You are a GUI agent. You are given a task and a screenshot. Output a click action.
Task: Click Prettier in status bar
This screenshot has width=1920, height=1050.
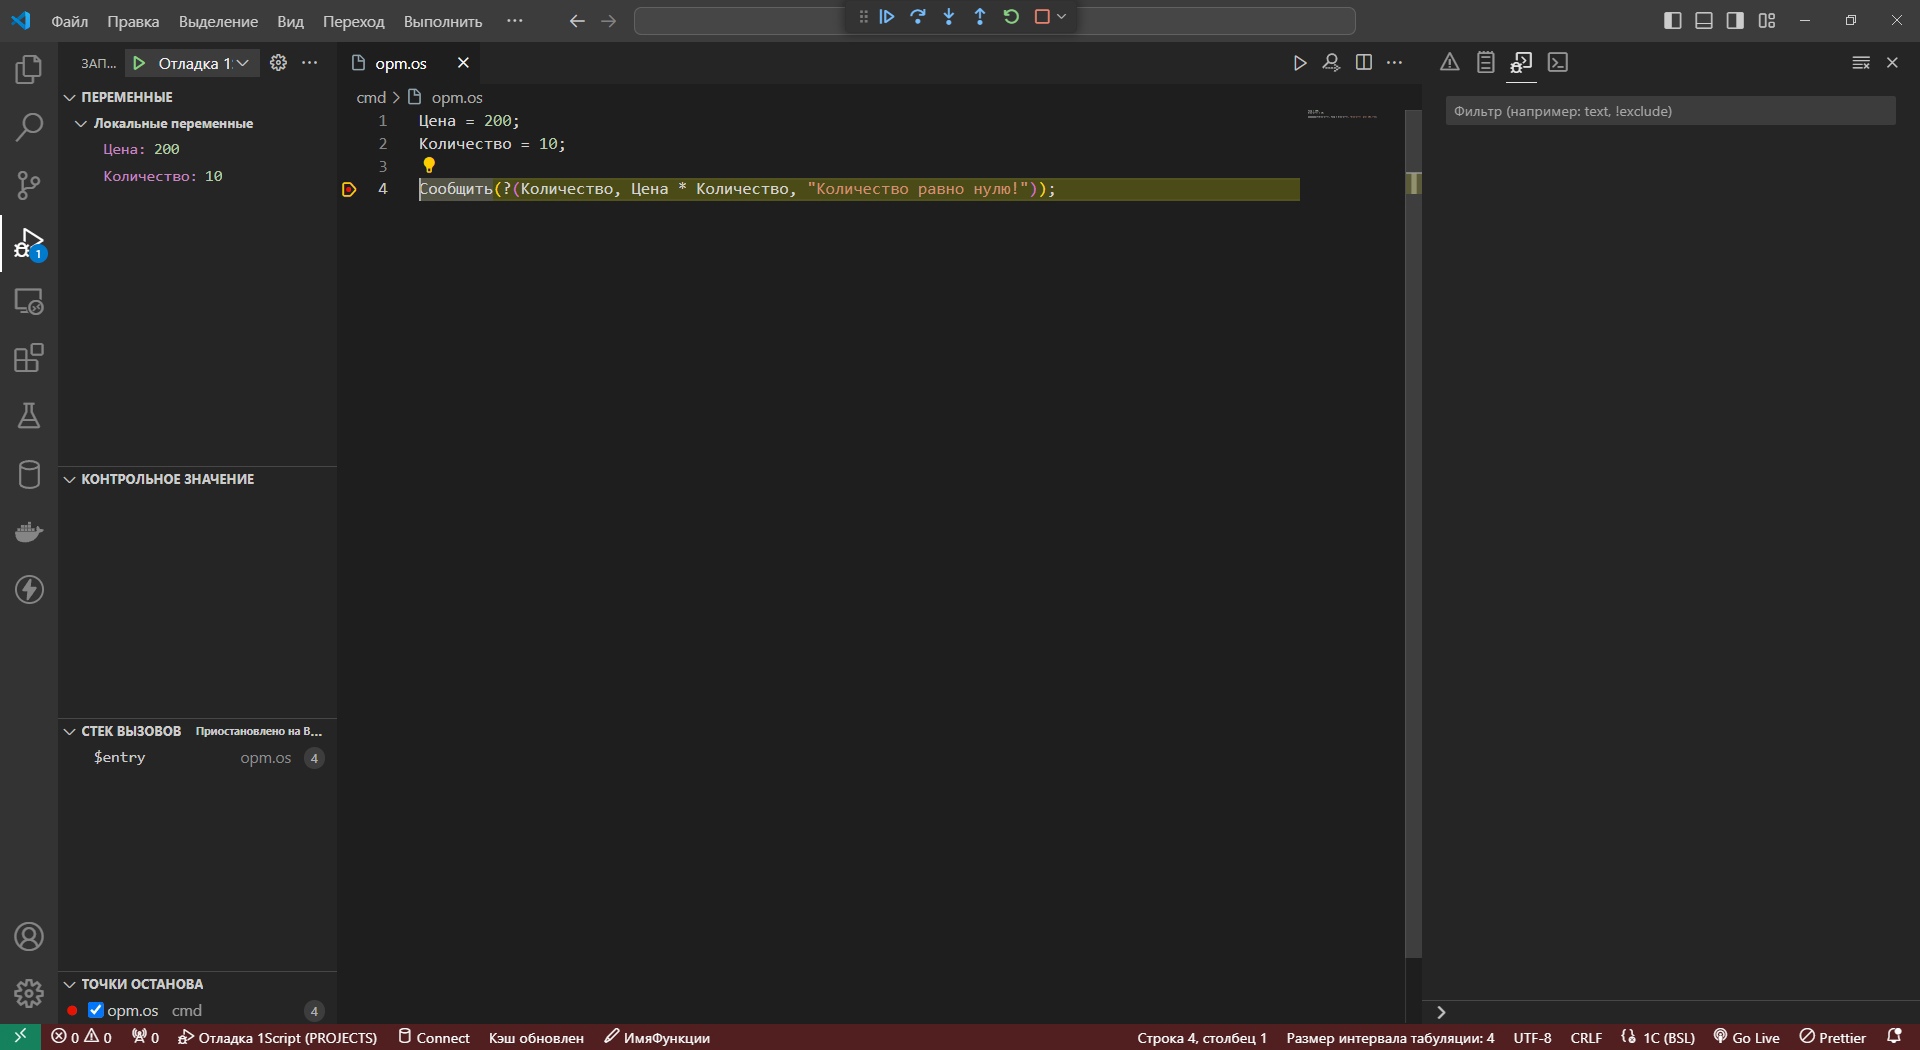point(1833,1038)
